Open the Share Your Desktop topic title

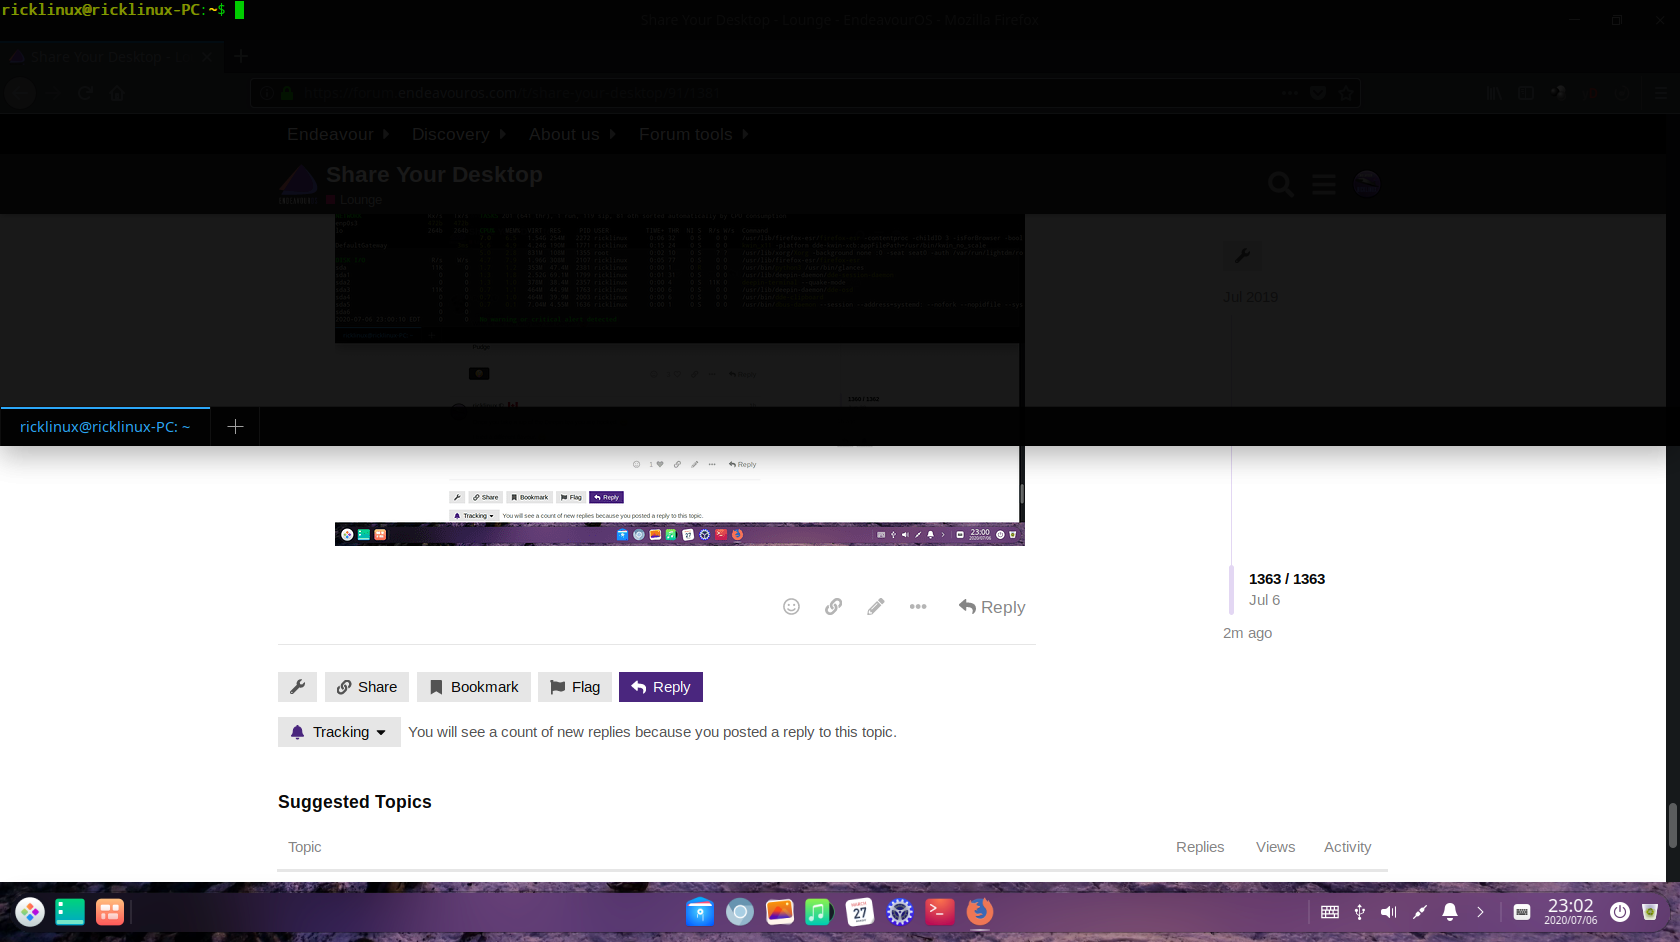[x=434, y=175]
